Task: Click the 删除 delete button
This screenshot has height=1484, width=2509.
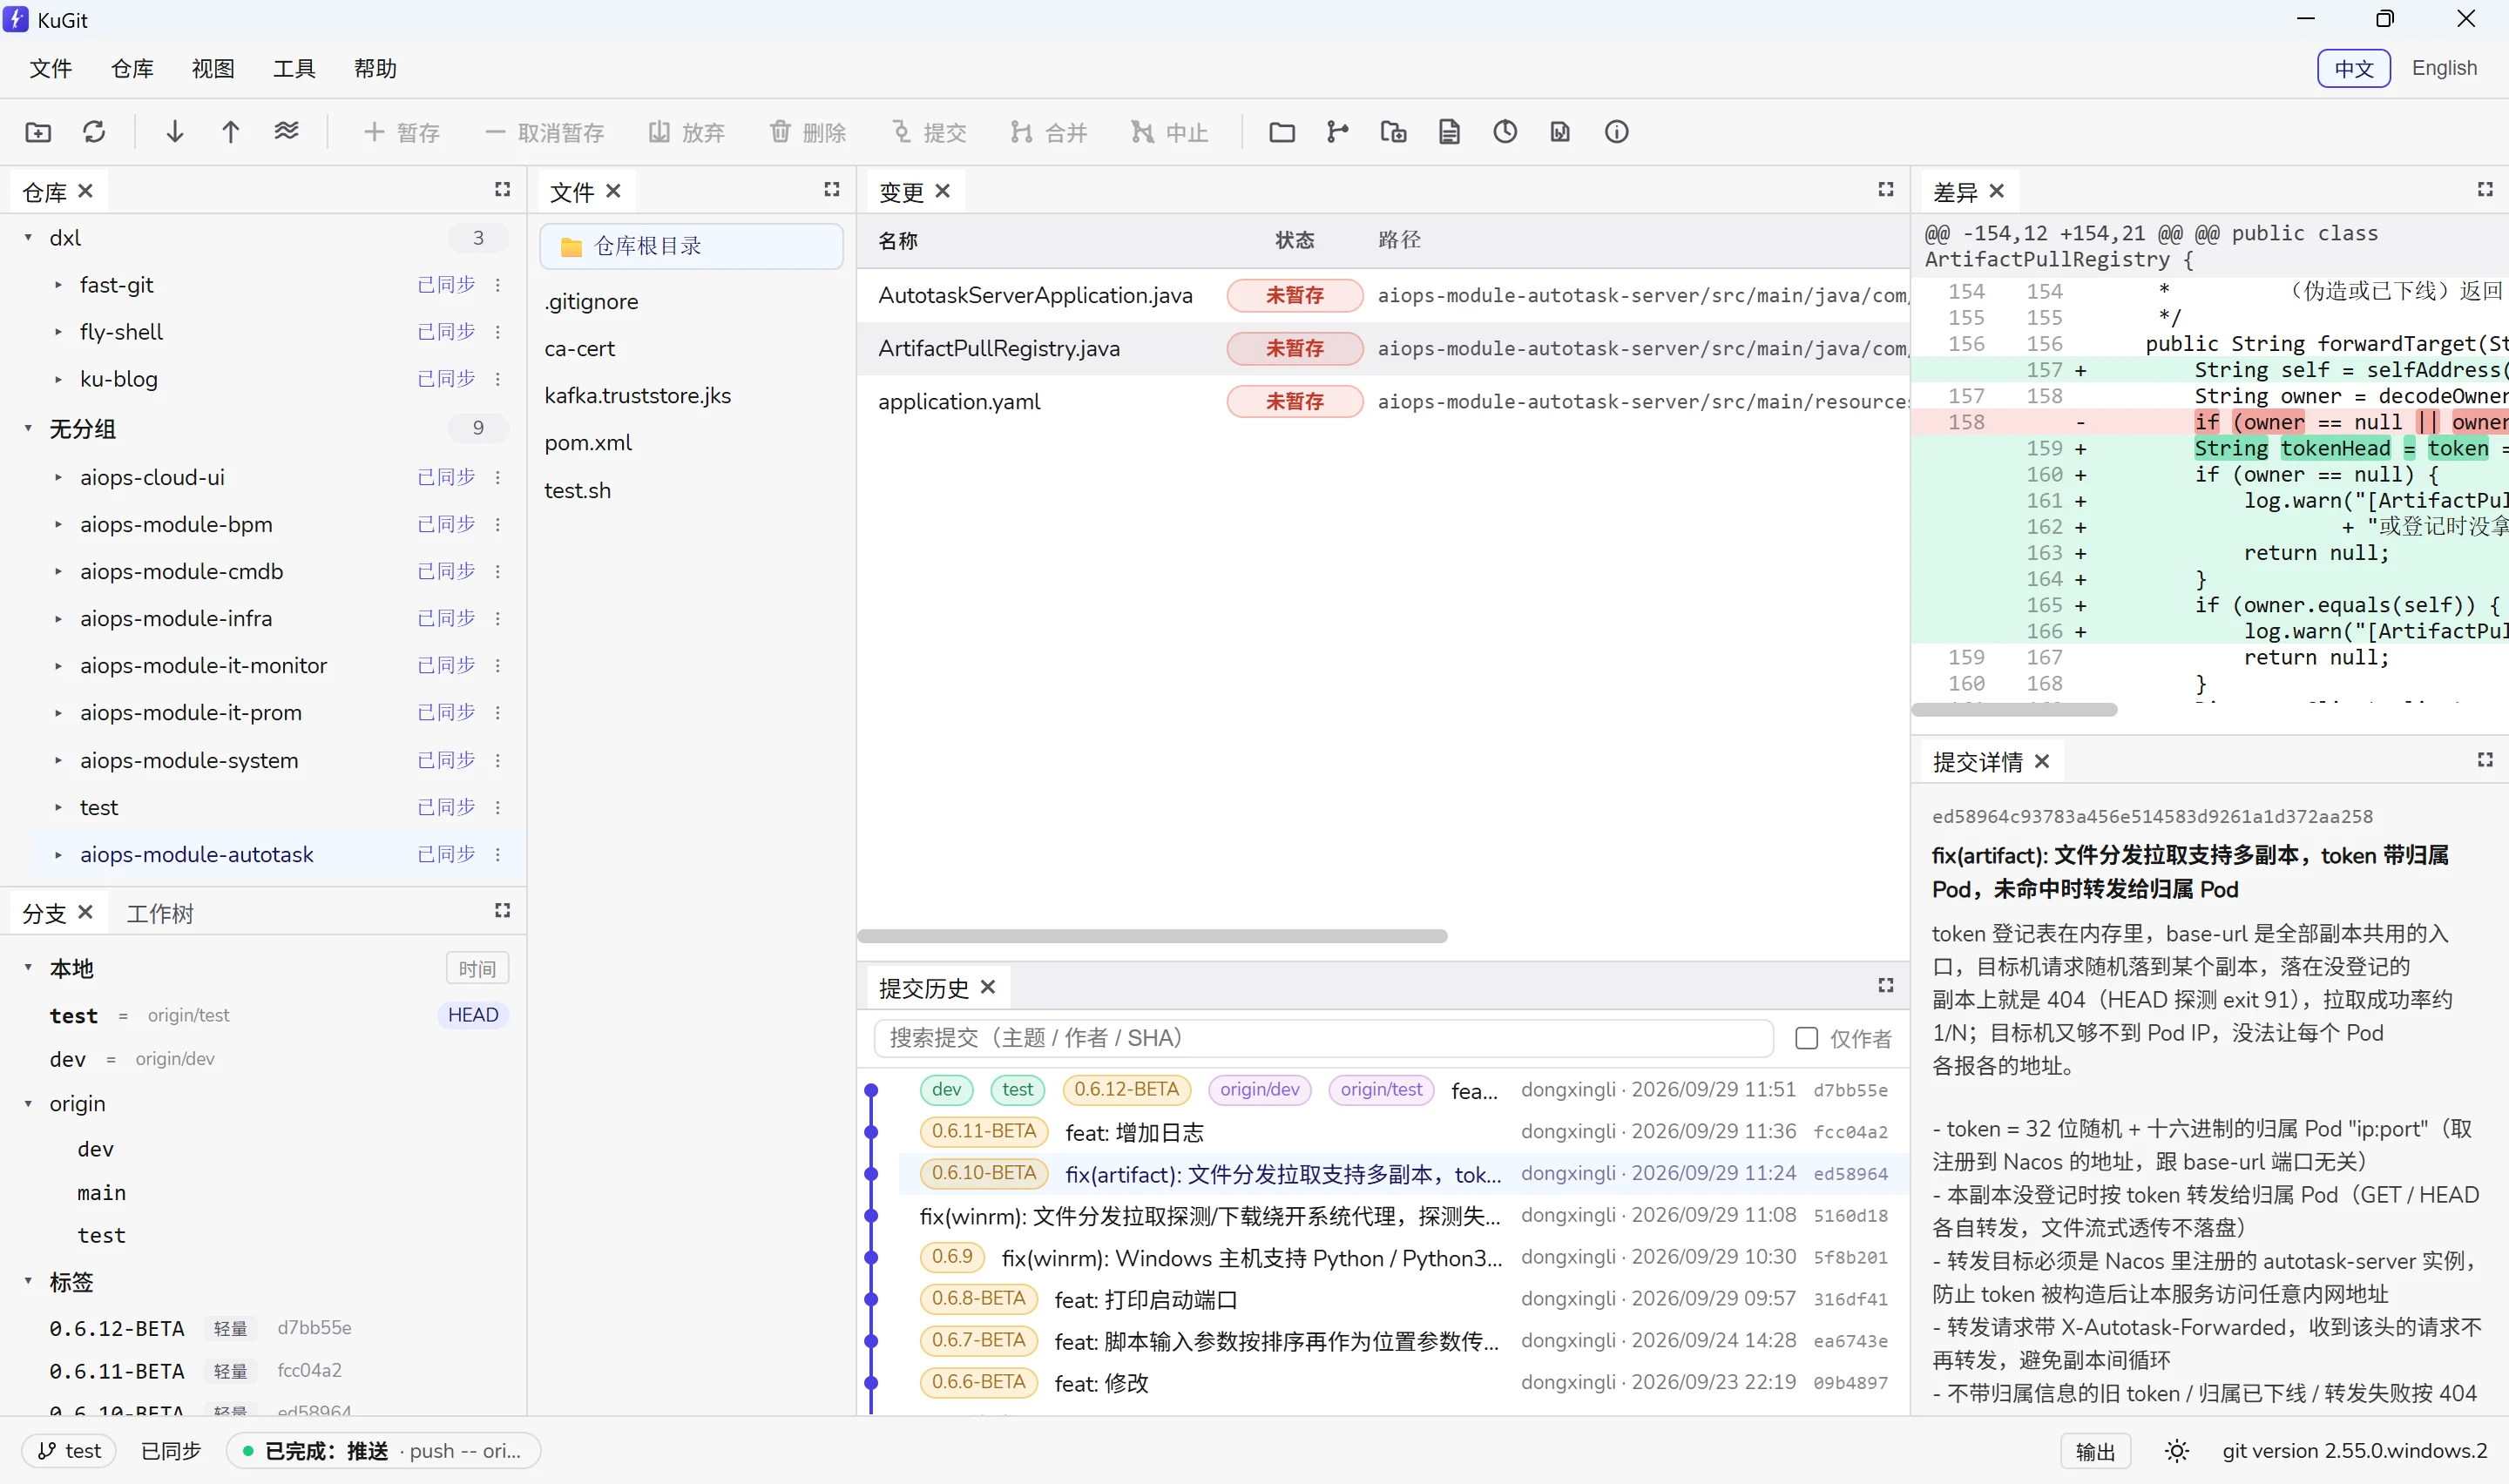Action: [x=808, y=132]
